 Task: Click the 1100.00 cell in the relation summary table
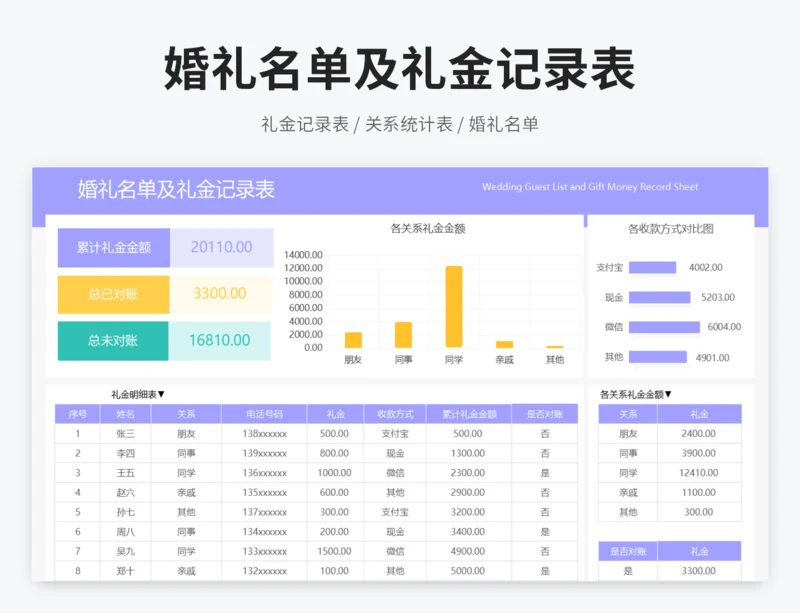(699, 493)
